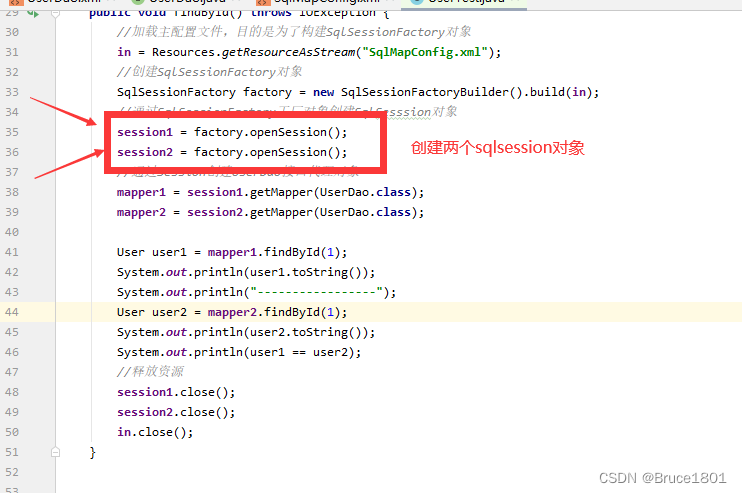
Task: Click the closing brace on line 51
Action: (93, 452)
